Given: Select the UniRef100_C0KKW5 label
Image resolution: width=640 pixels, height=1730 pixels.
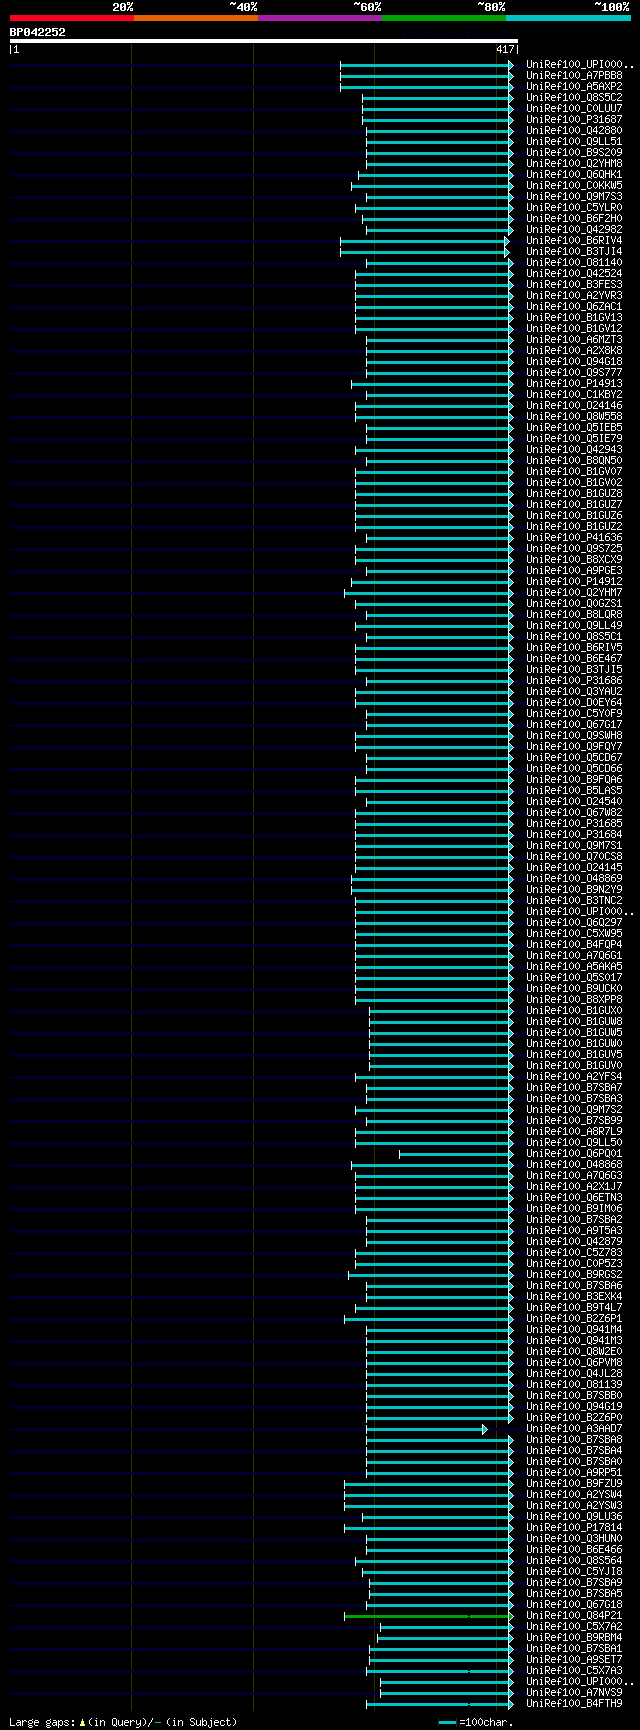Looking at the screenshot, I should point(574,185).
